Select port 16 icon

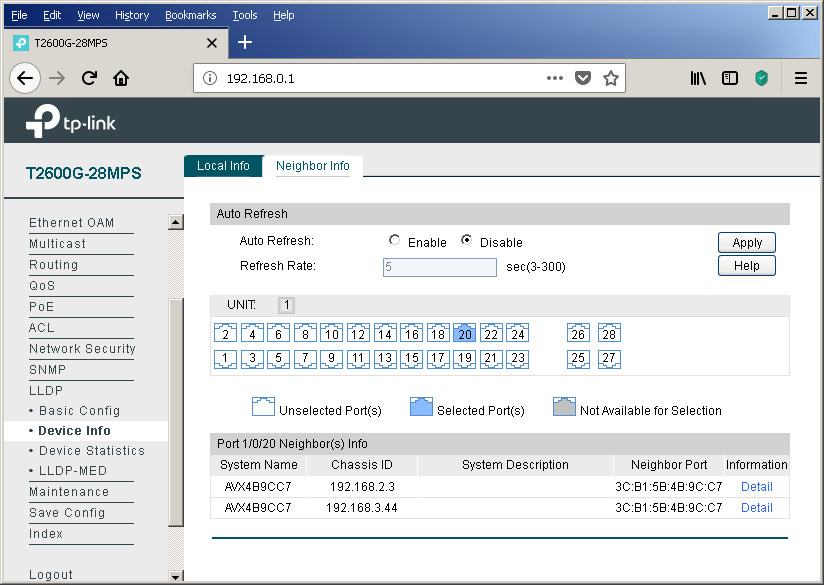tap(411, 333)
